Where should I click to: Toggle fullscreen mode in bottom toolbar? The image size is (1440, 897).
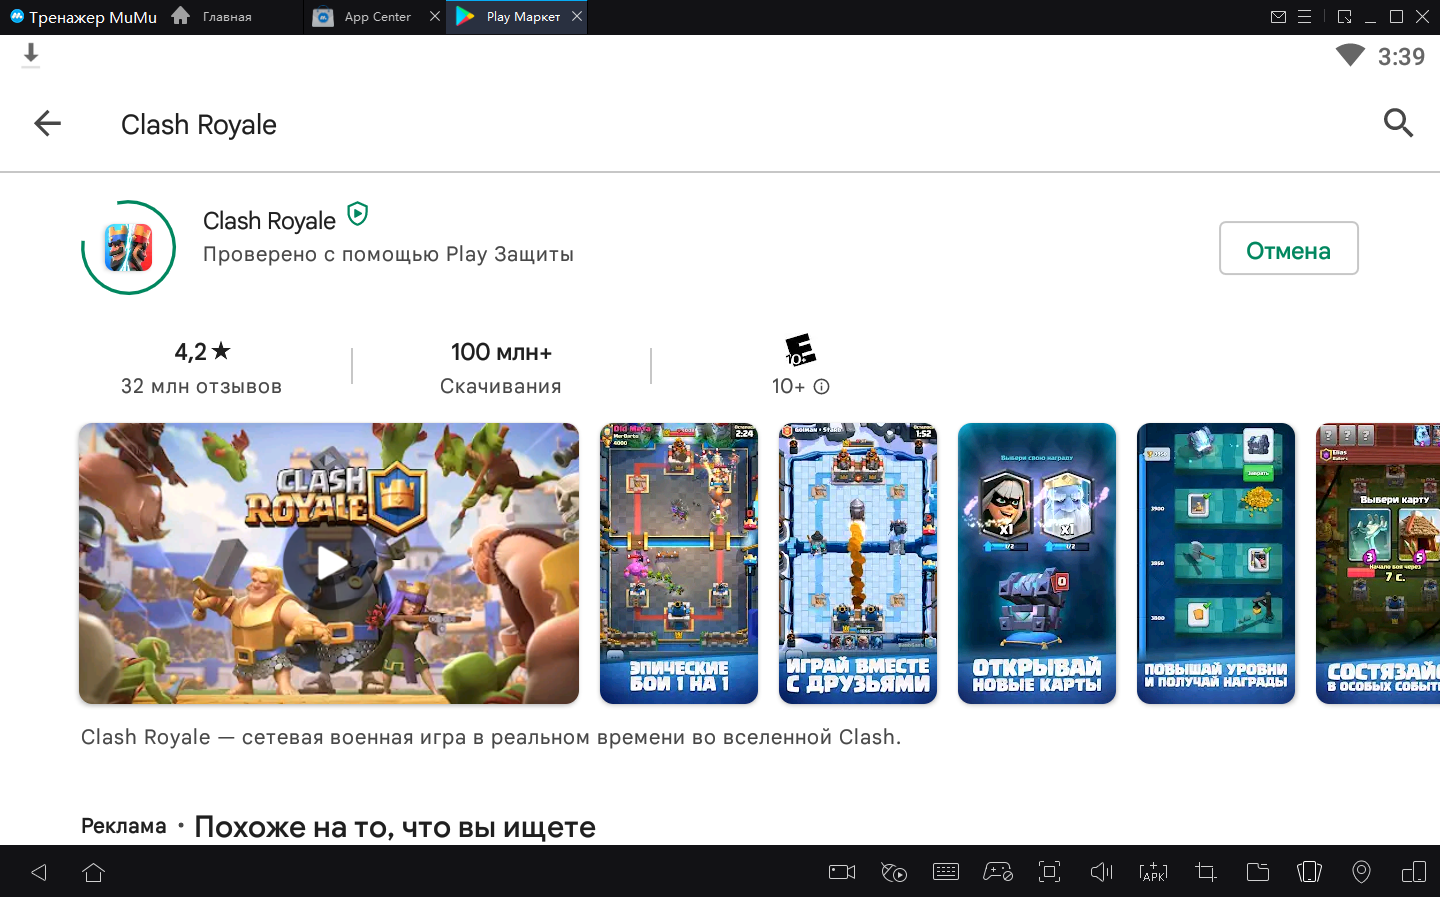click(1049, 872)
